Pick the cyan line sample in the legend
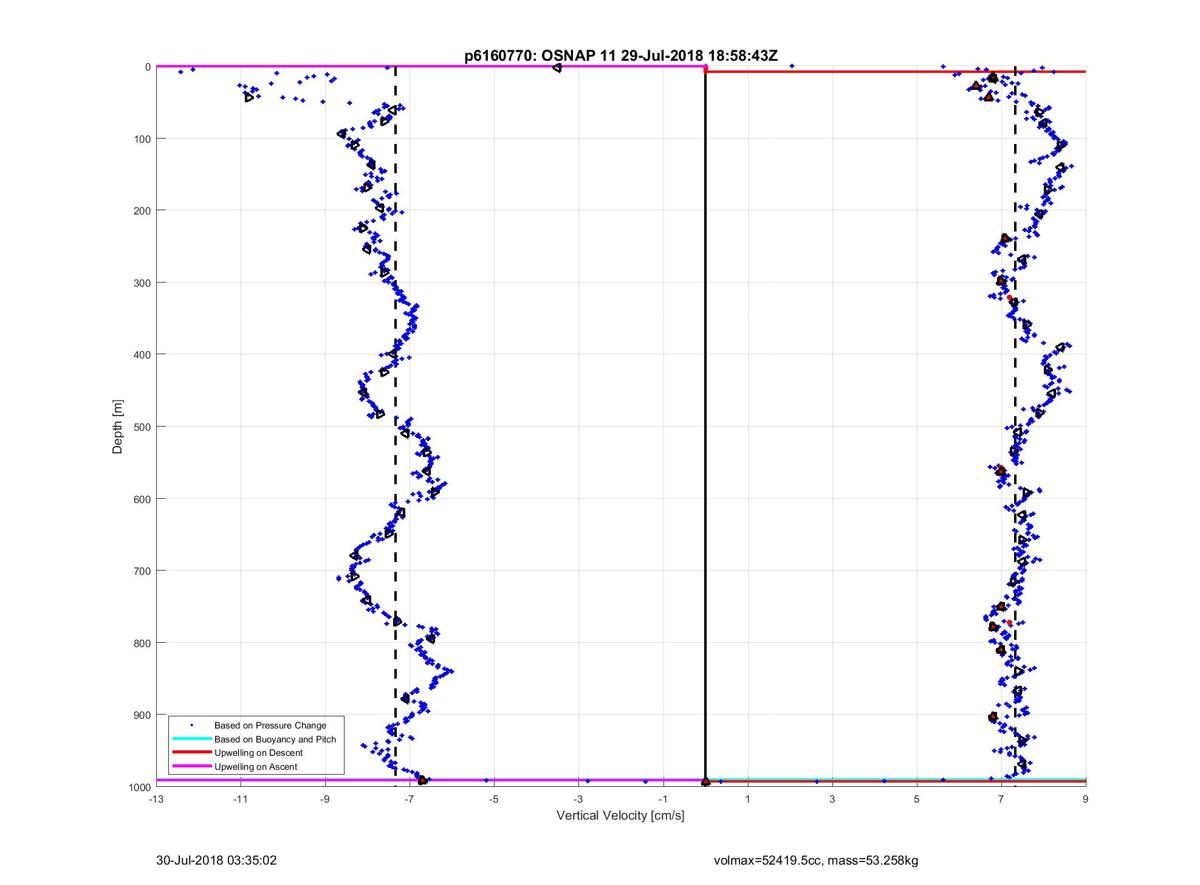The width and height of the screenshot is (1200, 885). (x=191, y=739)
